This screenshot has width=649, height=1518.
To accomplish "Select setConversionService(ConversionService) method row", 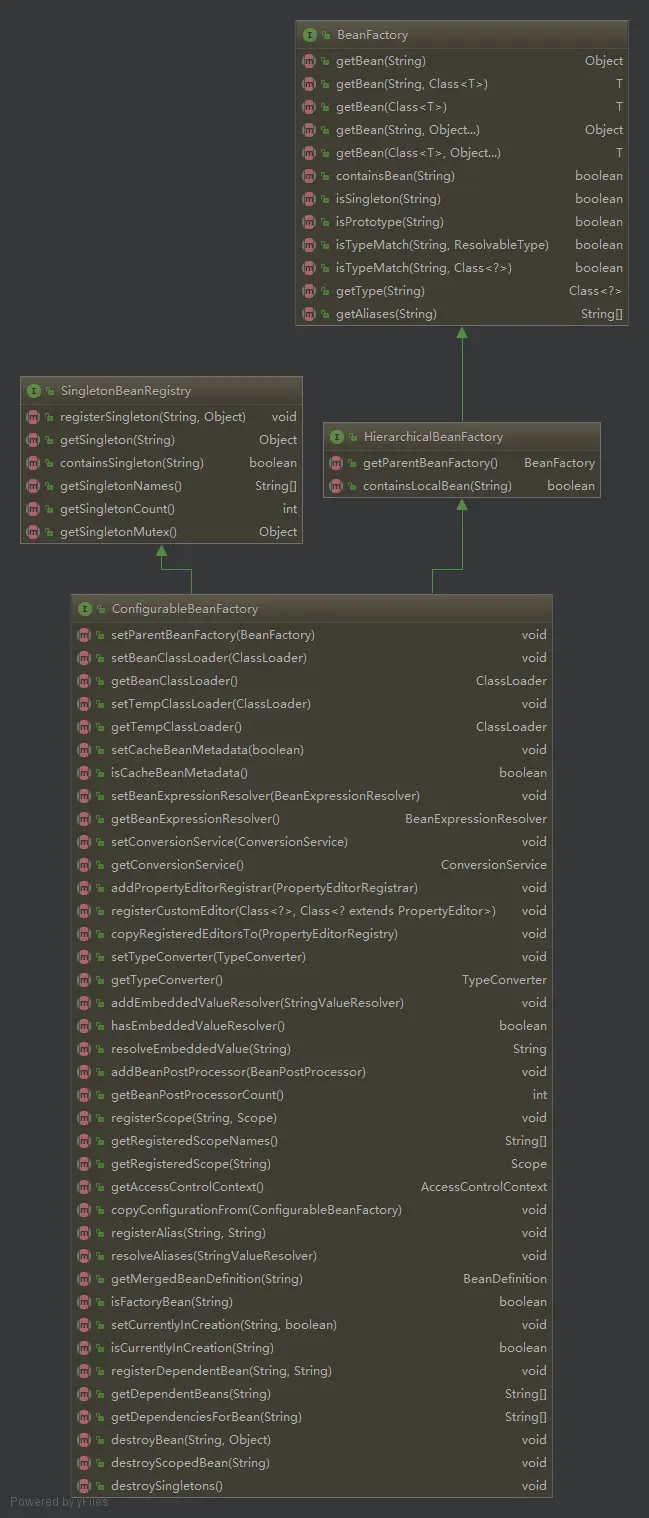I will tap(312, 842).
